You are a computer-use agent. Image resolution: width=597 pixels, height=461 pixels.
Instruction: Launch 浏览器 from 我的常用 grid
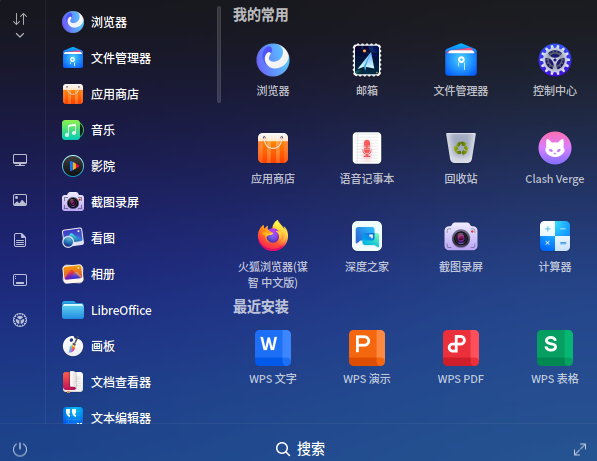(x=273, y=70)
